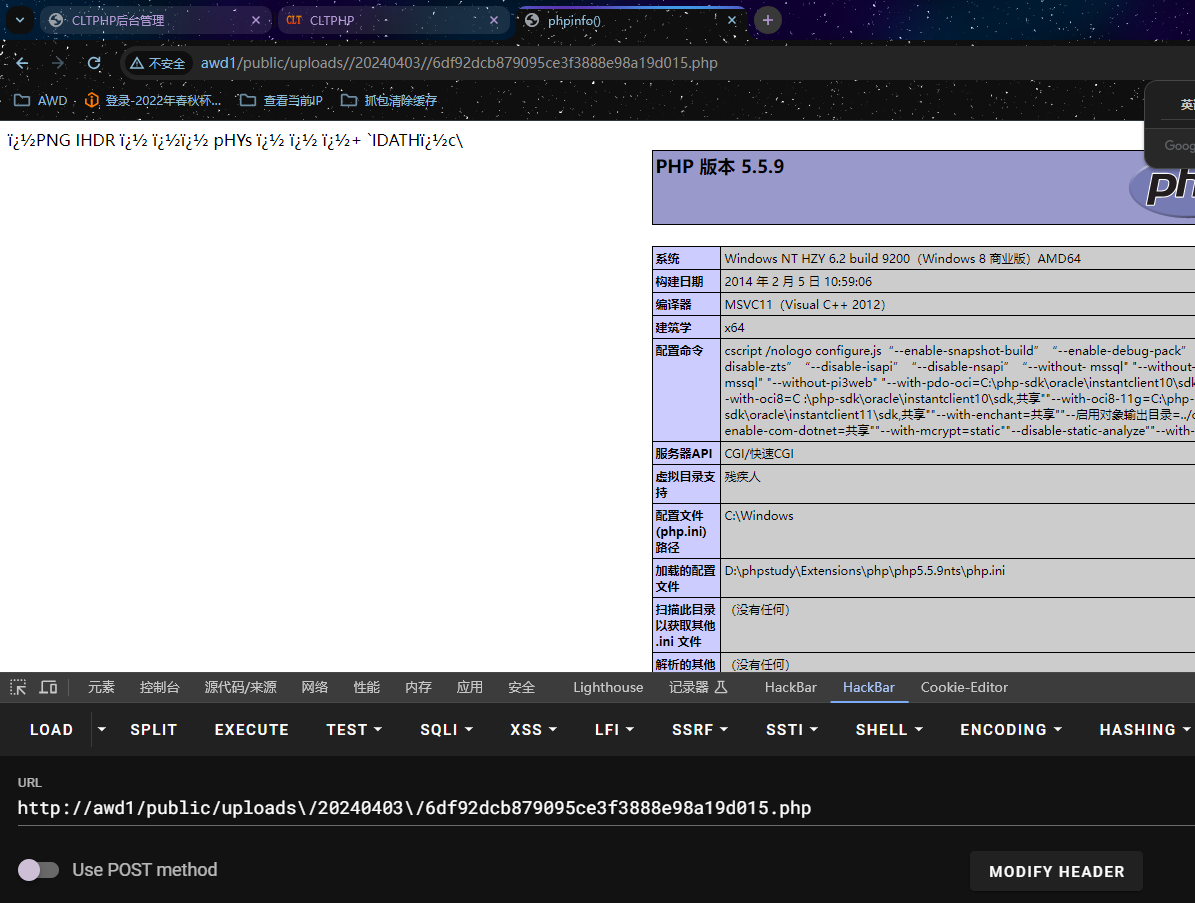Select the C:\Windows config path cell
This screenshot has height=903, width=1195.
[x=759, y=516]
